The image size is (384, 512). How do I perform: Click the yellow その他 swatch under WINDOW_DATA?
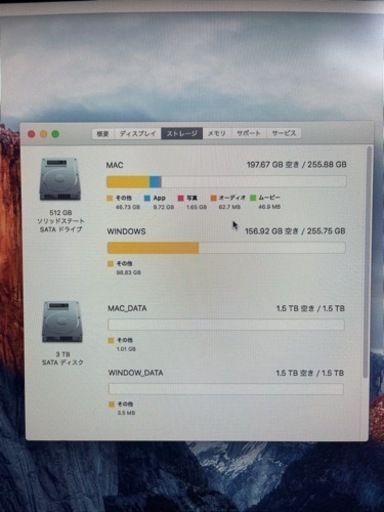coord(112,405)
